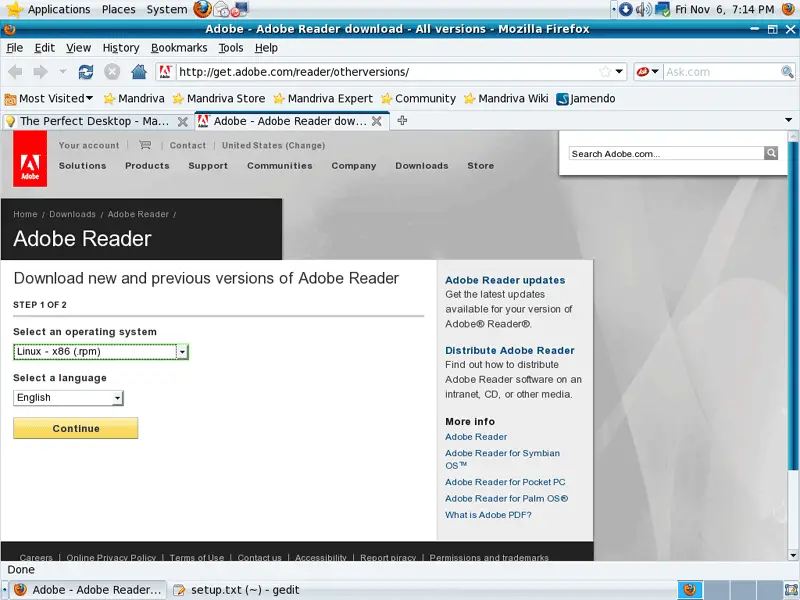800x600 pixels.
Task: Open the What is Adobe PDF? link
Action: (488, 515)
